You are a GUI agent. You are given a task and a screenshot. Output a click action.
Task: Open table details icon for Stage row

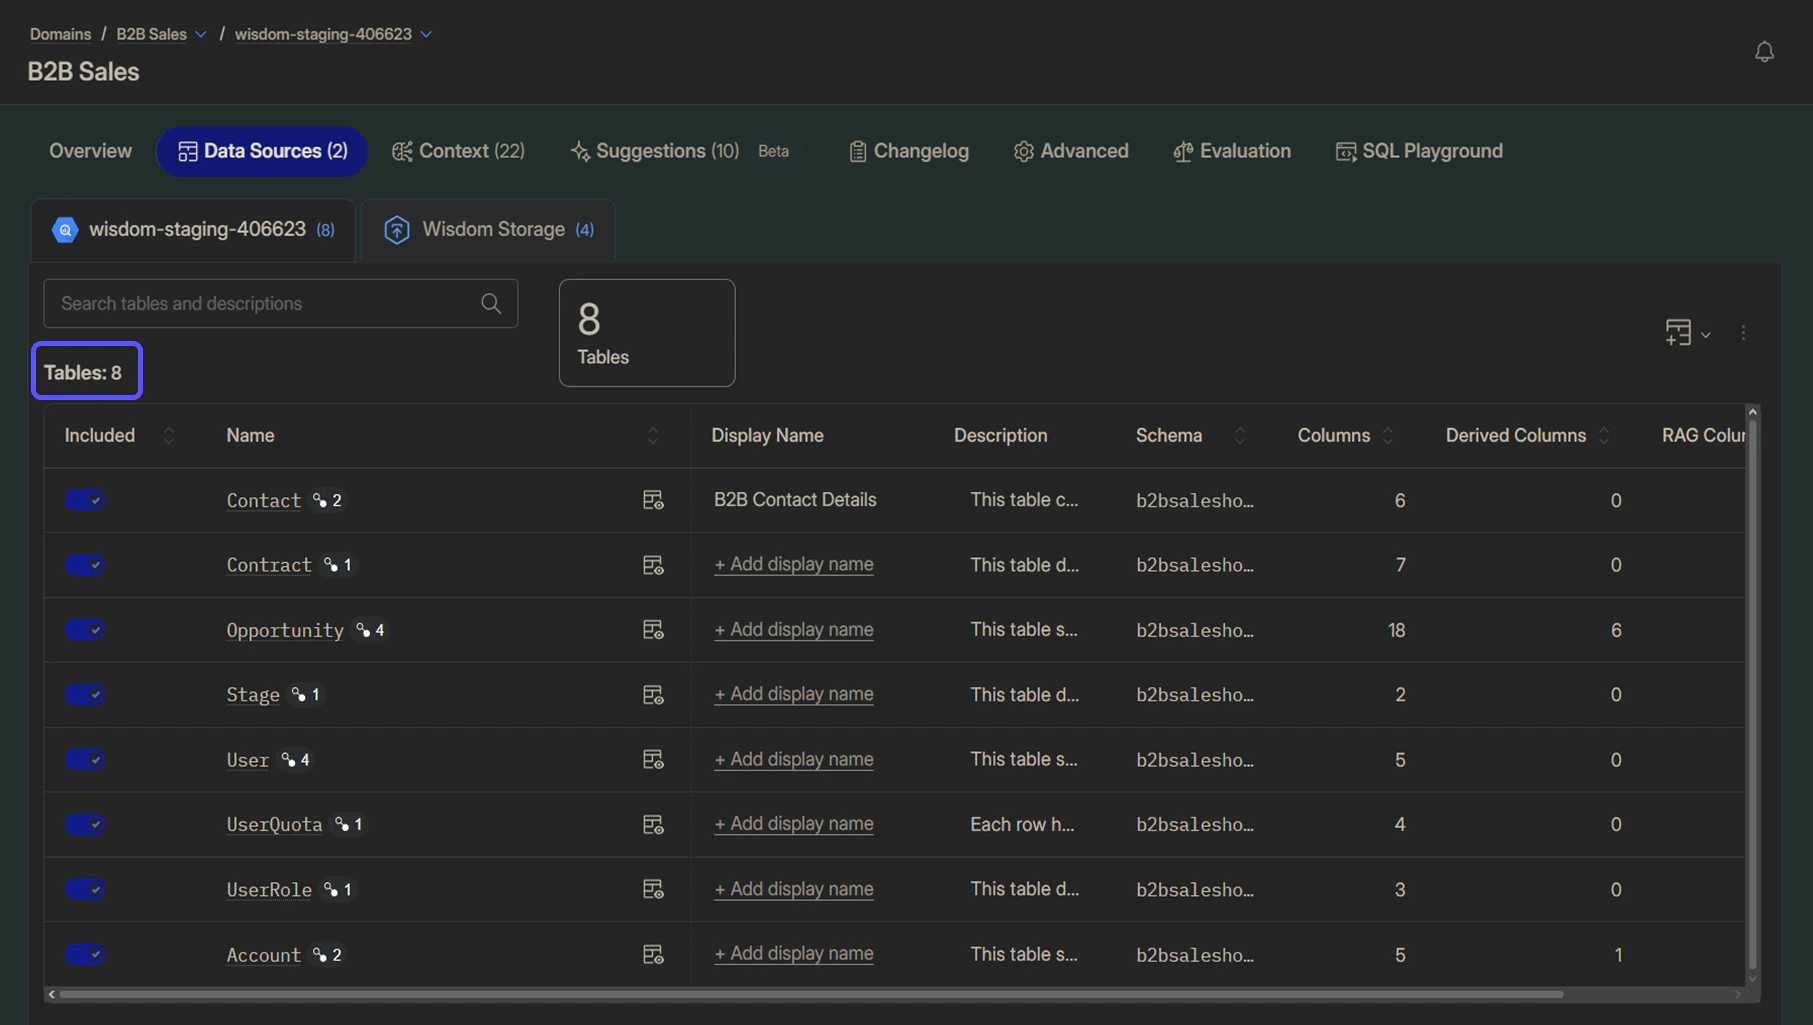pyautogui.click(x=653, y=694)
